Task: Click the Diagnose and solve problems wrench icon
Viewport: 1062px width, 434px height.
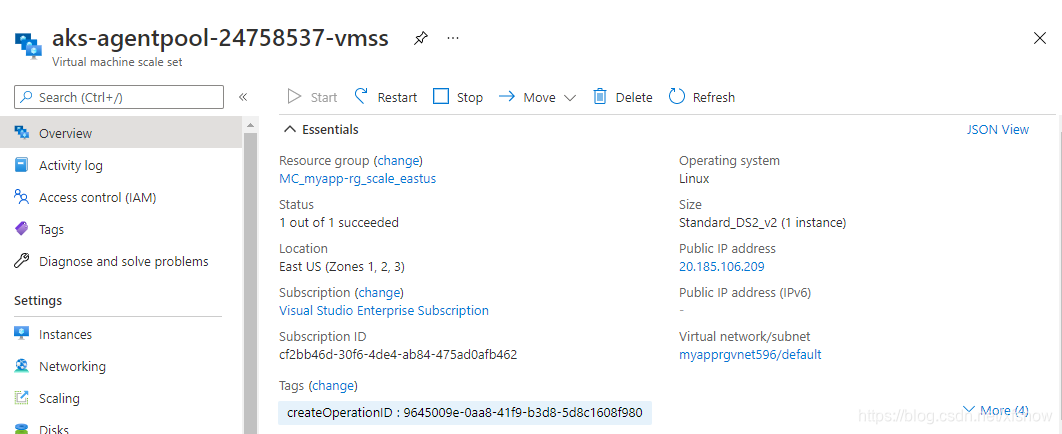Action: tap(22, 261)
